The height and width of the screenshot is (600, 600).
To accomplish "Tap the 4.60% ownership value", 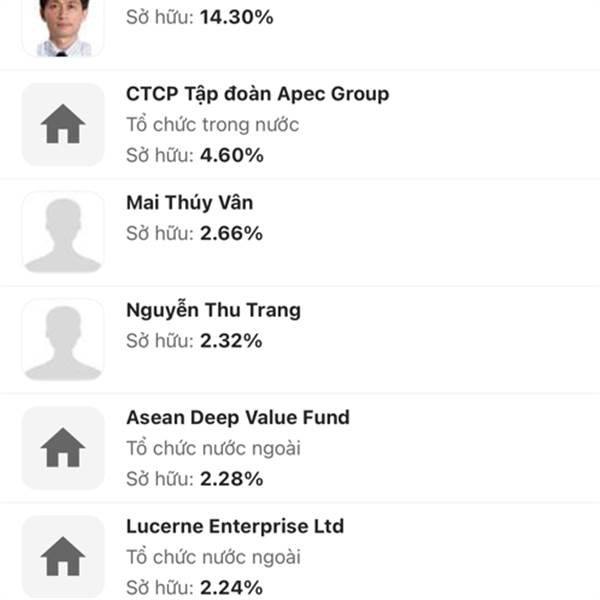I will pos(232,155).
